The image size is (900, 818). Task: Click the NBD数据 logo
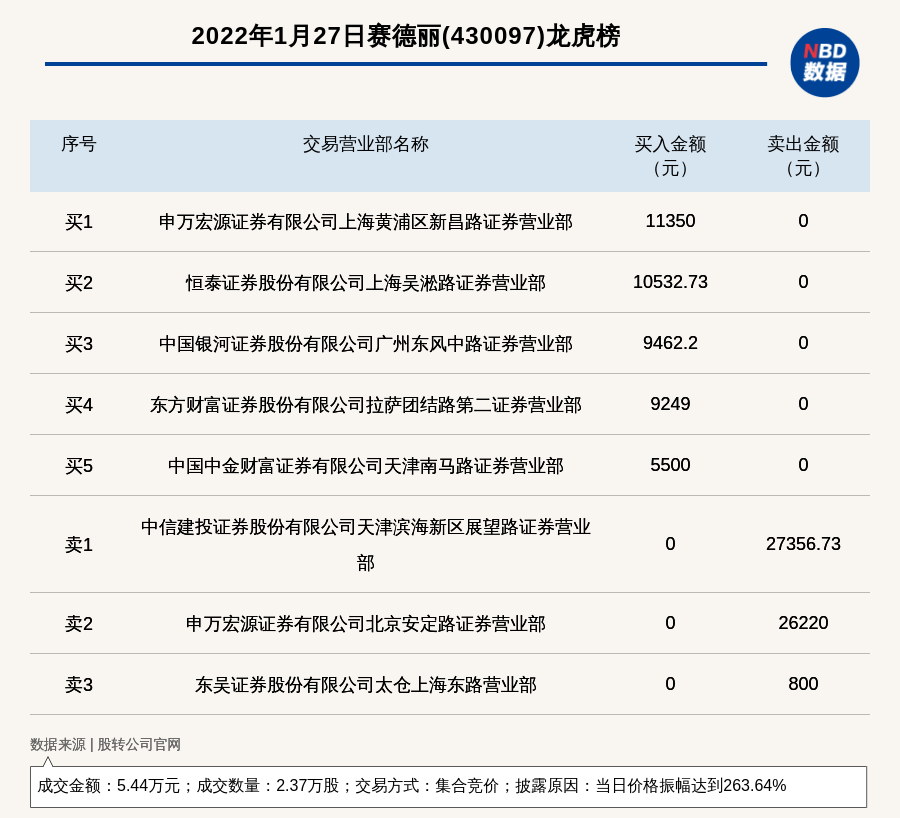pos(824,62)
